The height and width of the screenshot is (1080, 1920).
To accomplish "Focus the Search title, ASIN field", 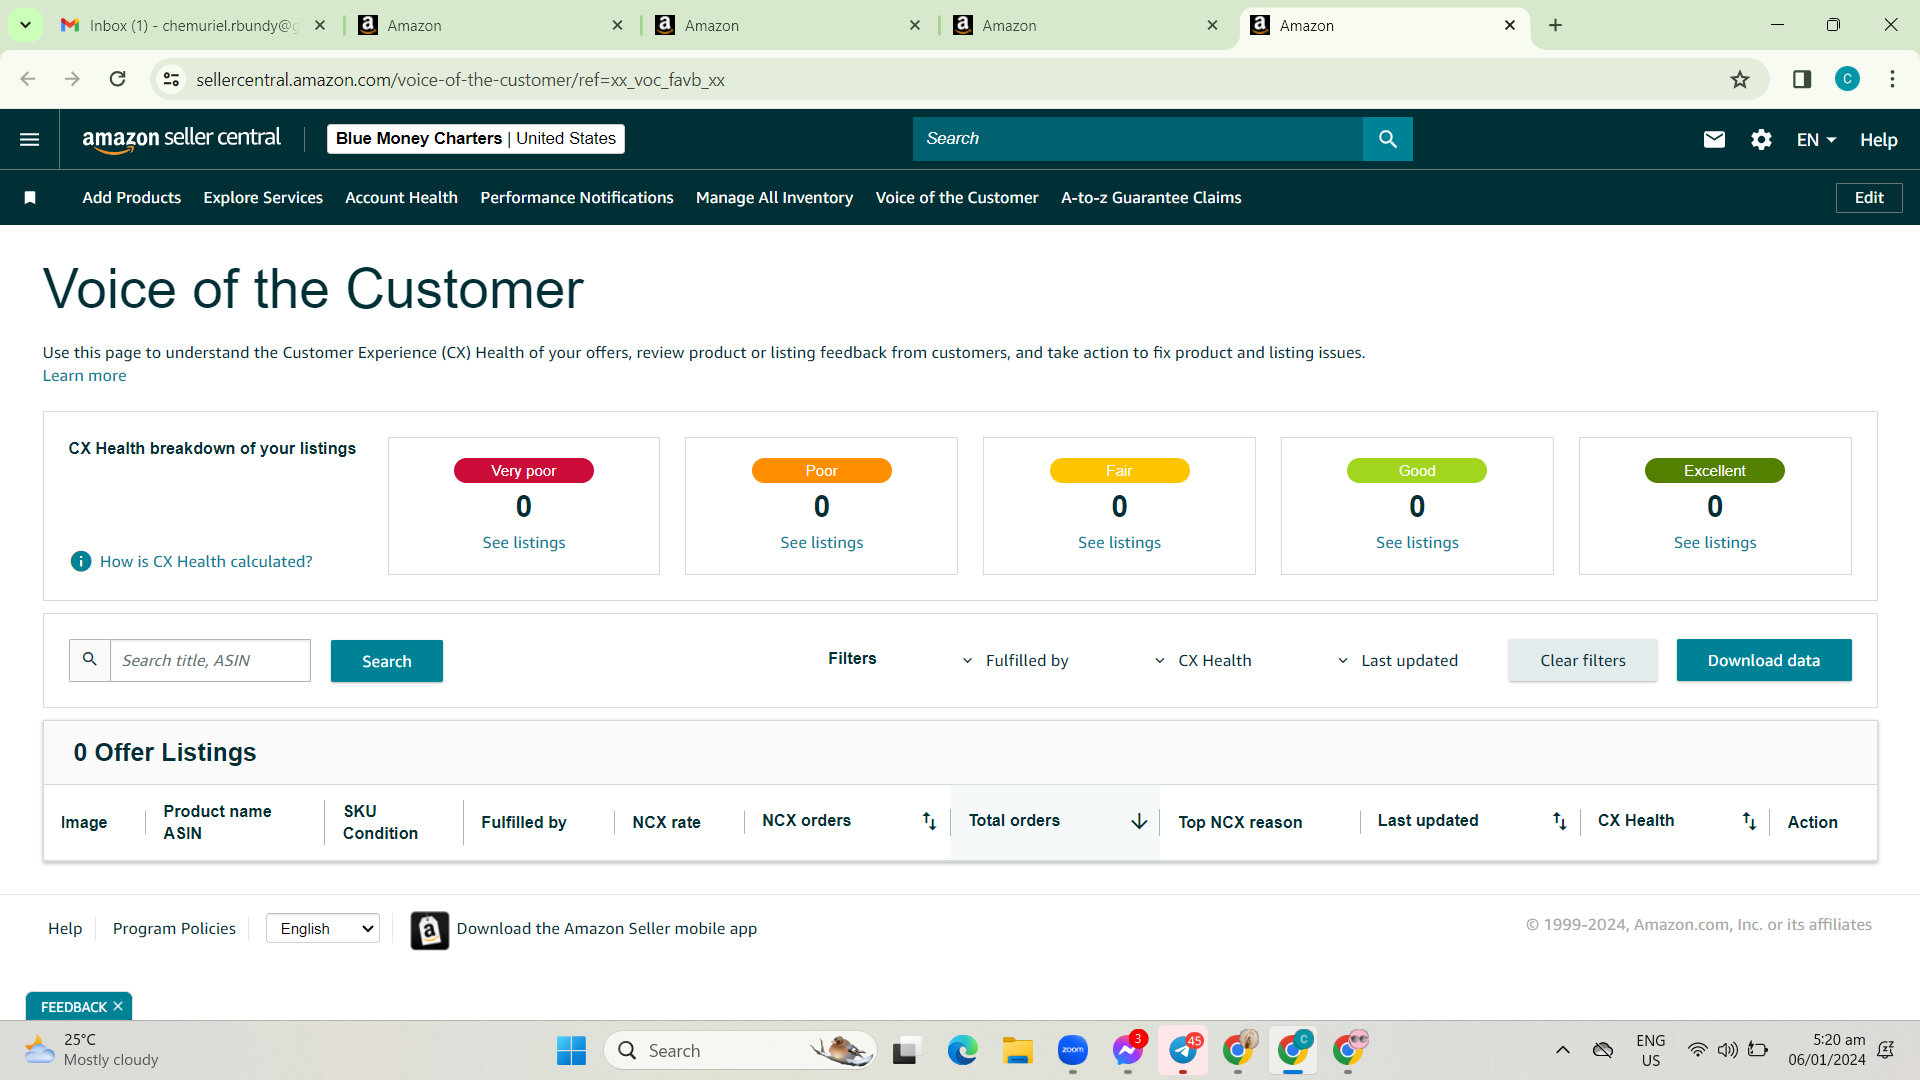I will pyautogui.click(x=210, y=661).
